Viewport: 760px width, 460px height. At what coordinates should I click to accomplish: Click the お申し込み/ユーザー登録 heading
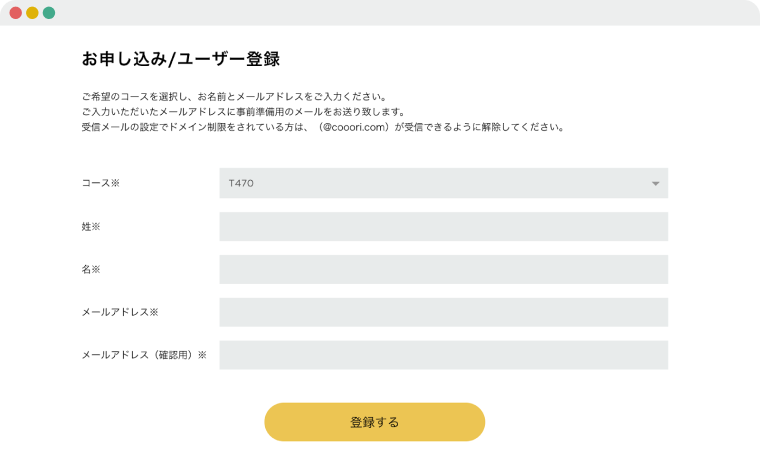180,59
